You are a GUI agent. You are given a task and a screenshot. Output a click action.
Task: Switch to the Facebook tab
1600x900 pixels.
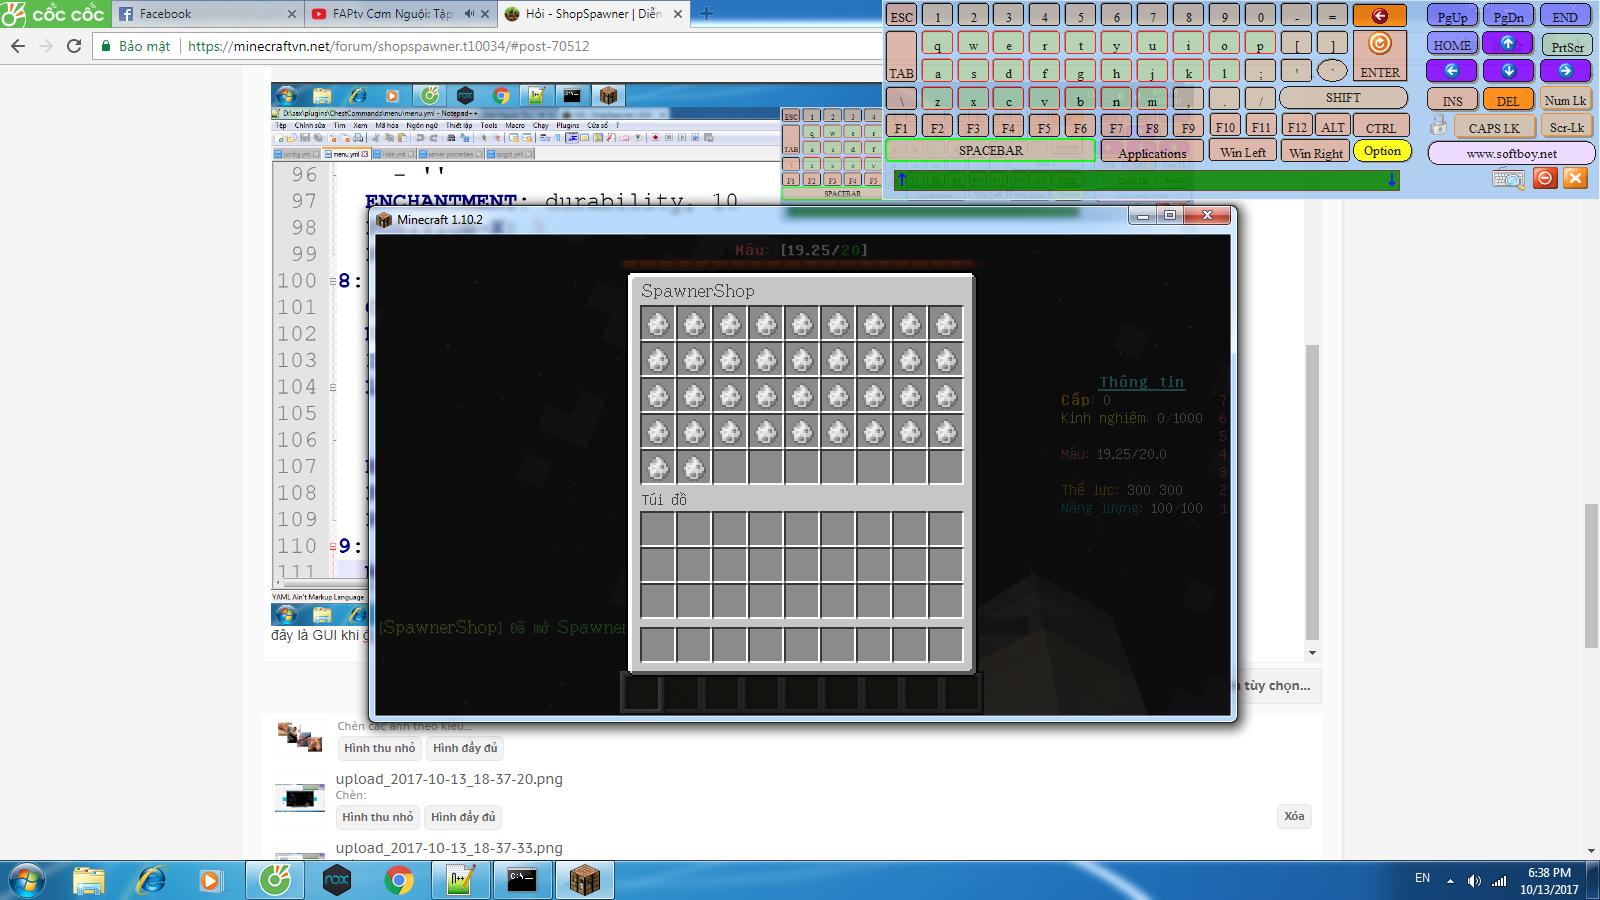(205, 14)
